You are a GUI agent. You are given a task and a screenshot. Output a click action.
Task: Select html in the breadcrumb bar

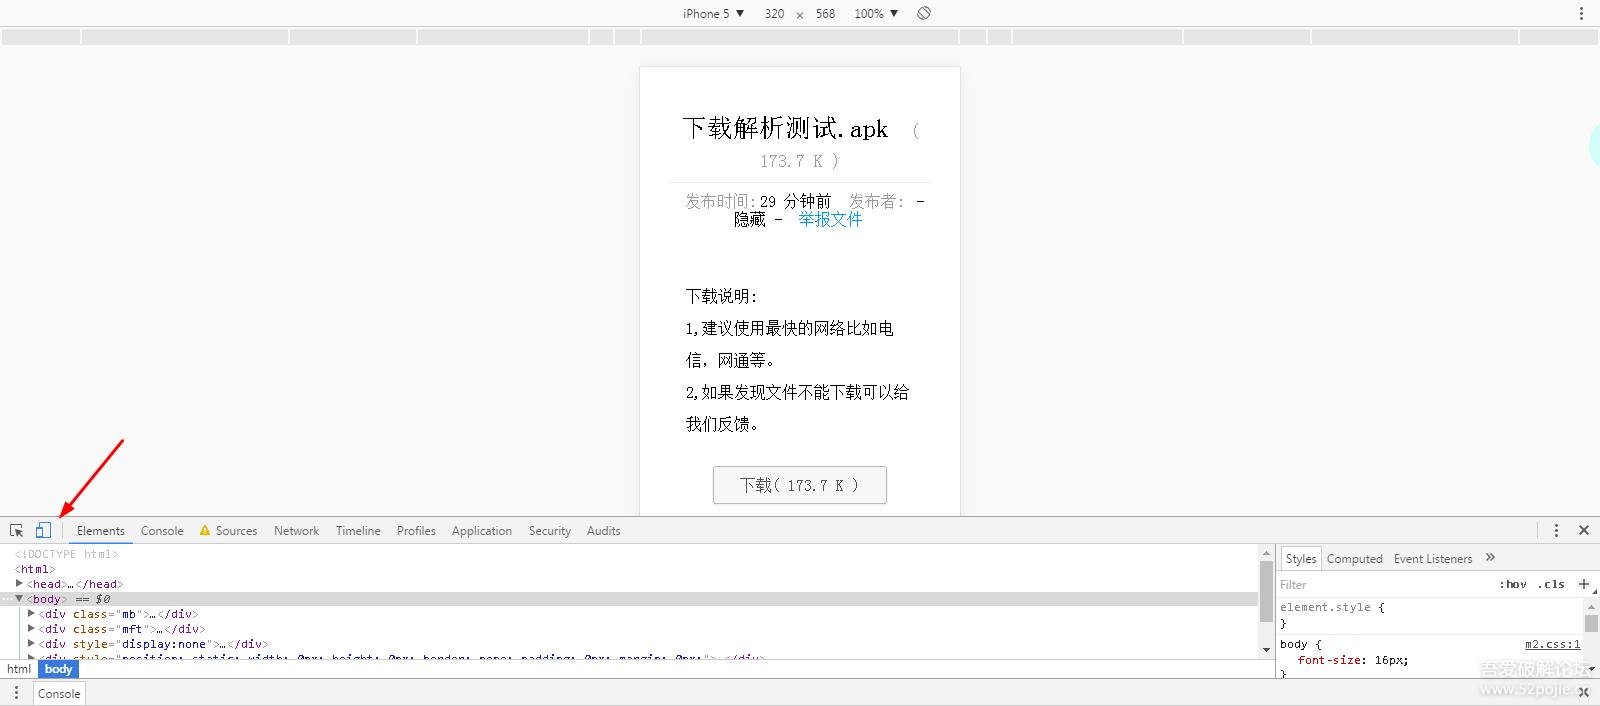point(19,669)
